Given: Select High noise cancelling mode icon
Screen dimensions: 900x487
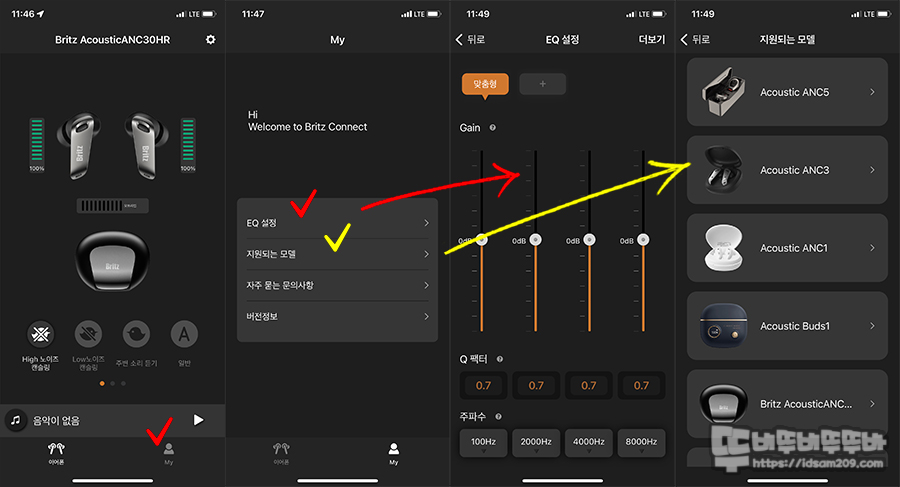Looking at the screenshot, I should pos(40,334).
